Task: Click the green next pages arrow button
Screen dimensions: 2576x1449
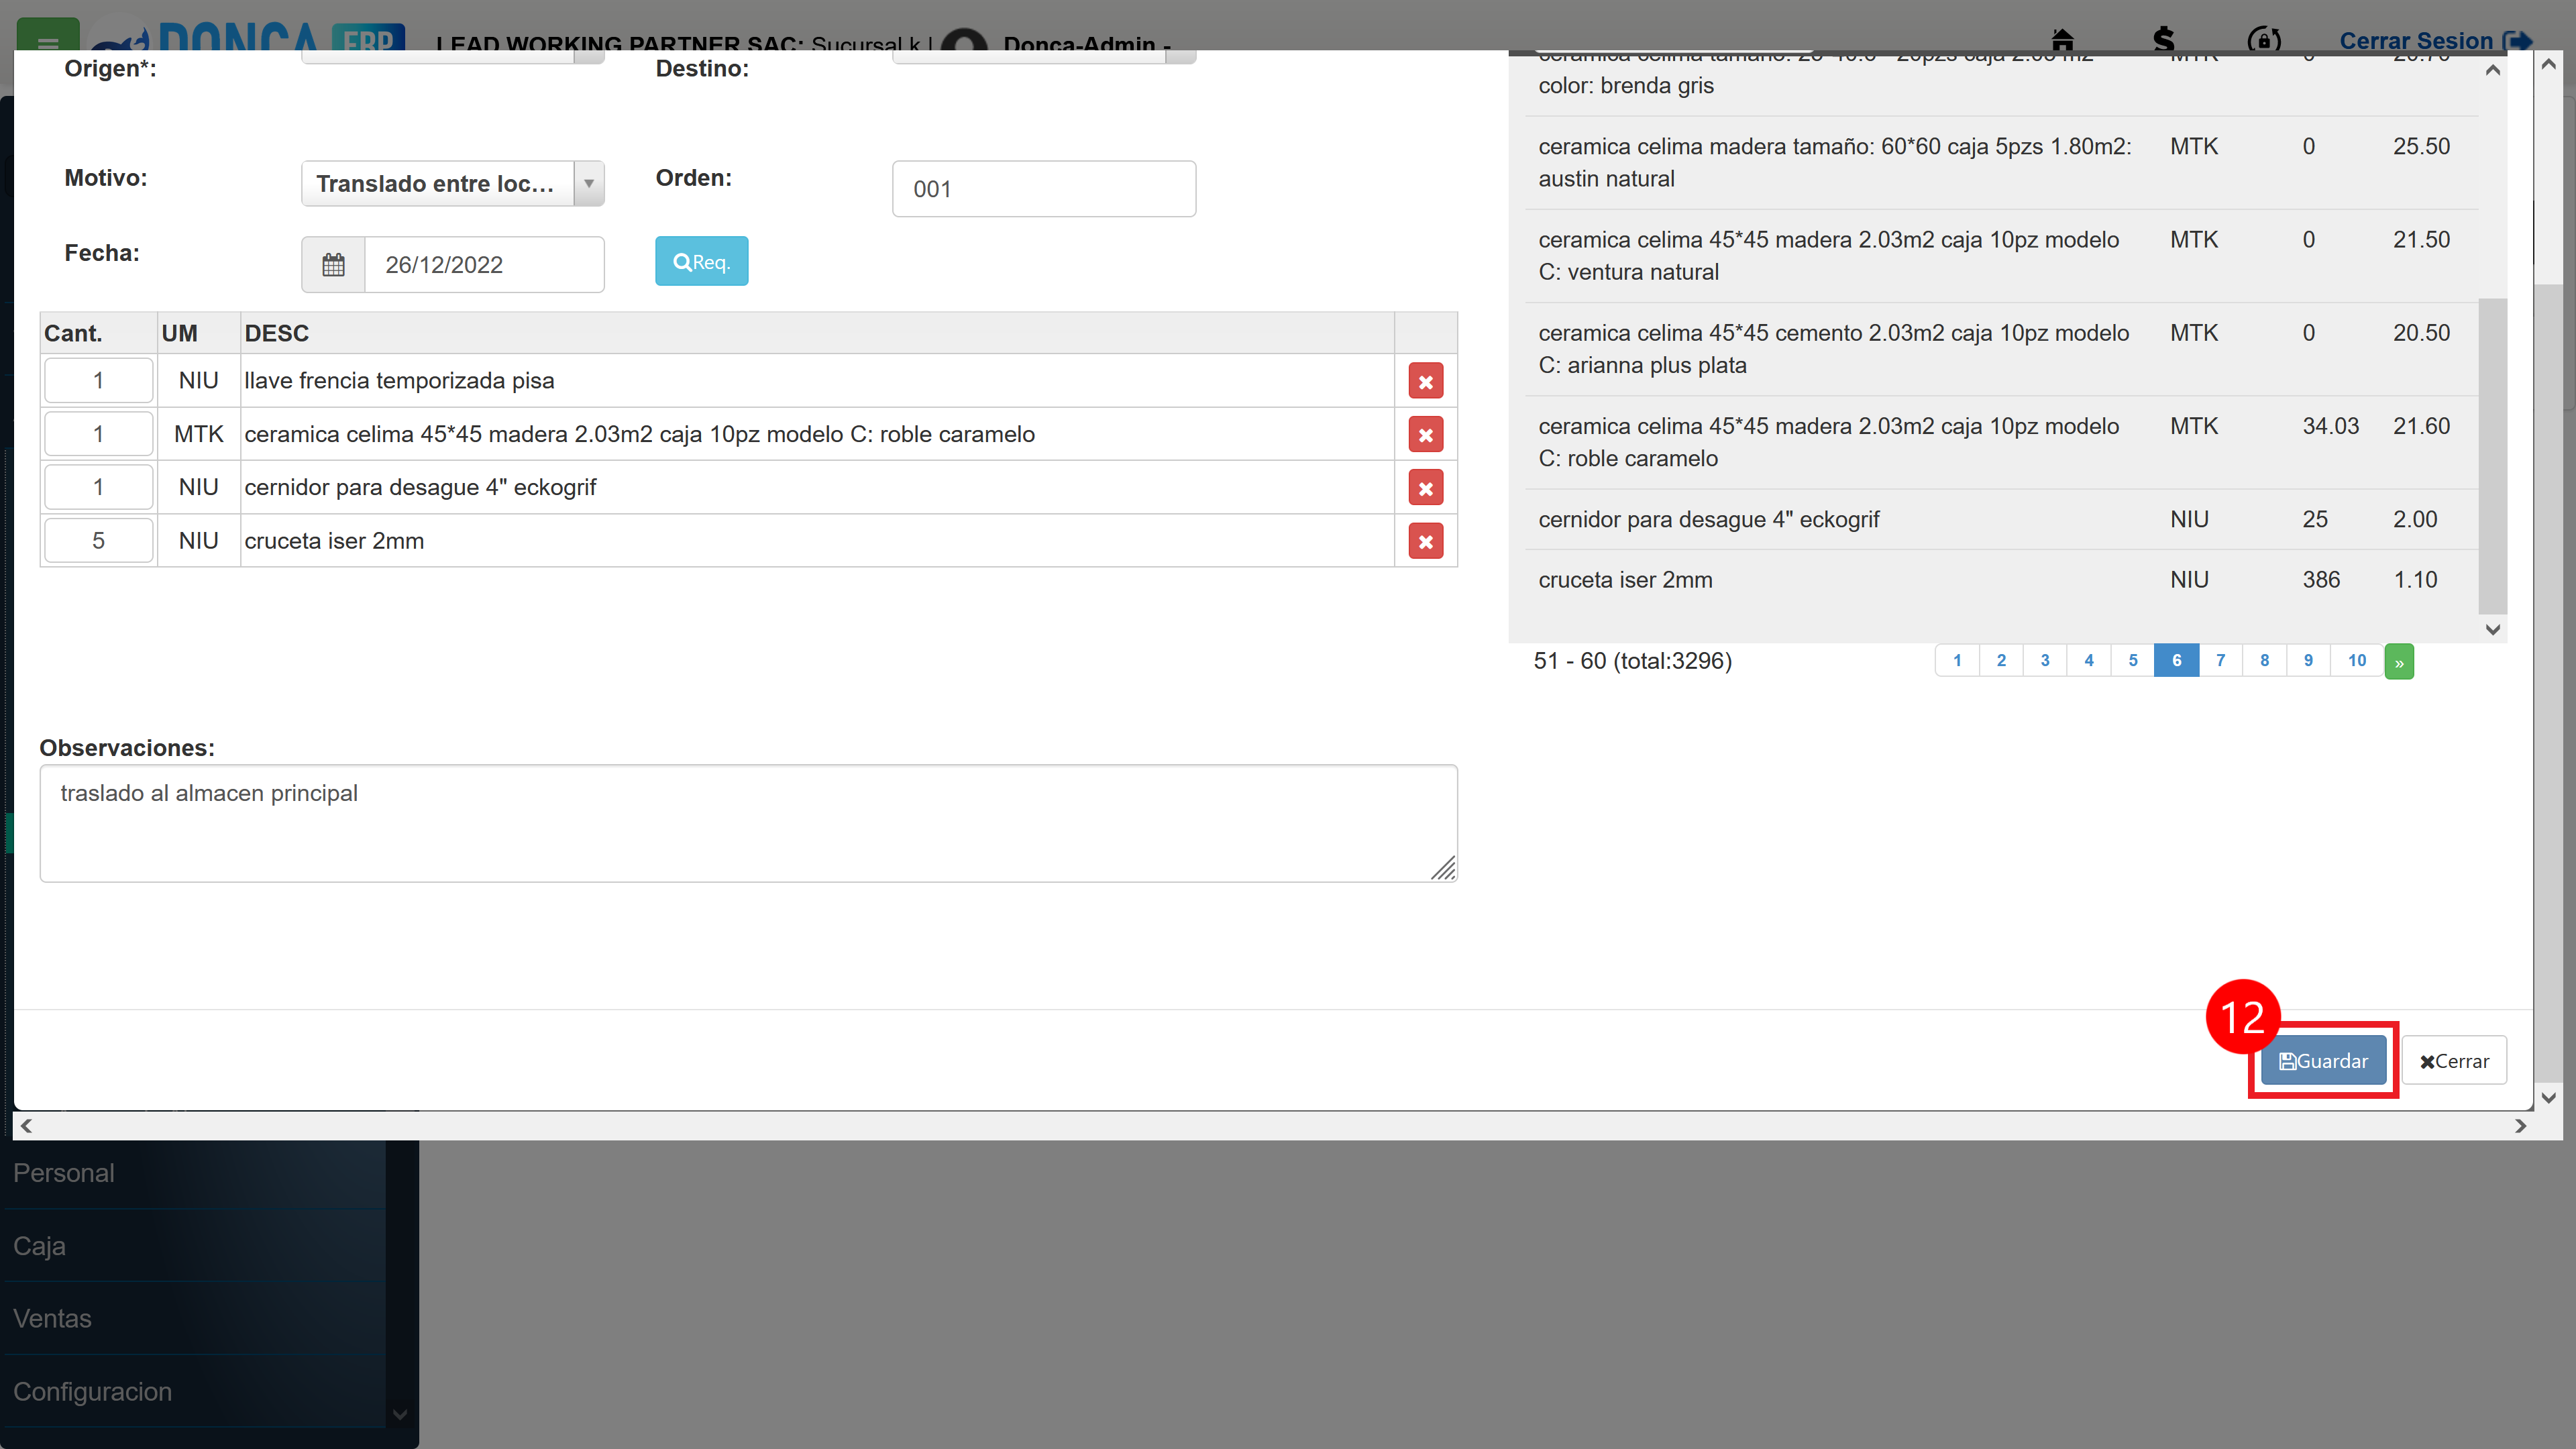Action: tap(2399, 662)
